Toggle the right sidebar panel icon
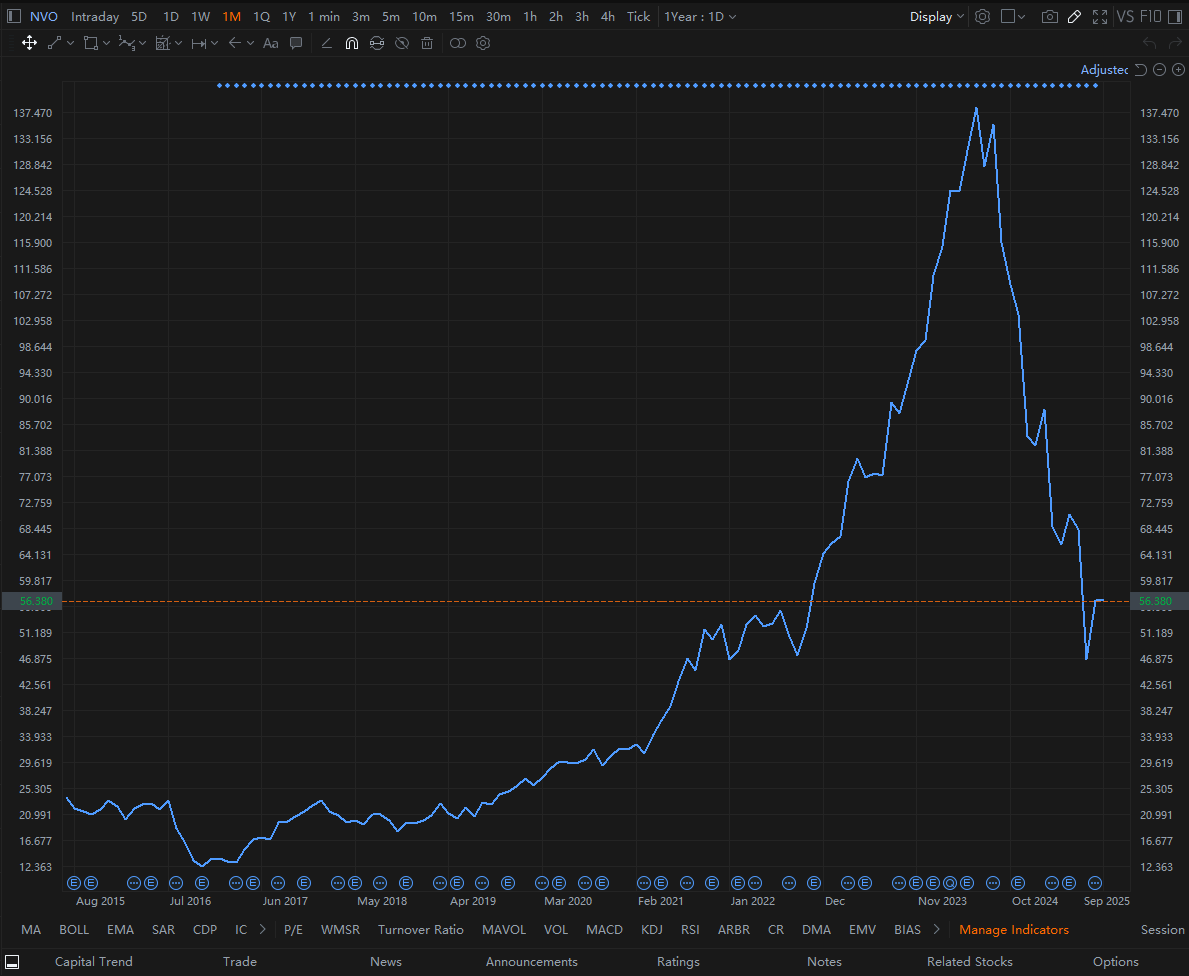This screenshot has width=1189, height=976. 1175,17
